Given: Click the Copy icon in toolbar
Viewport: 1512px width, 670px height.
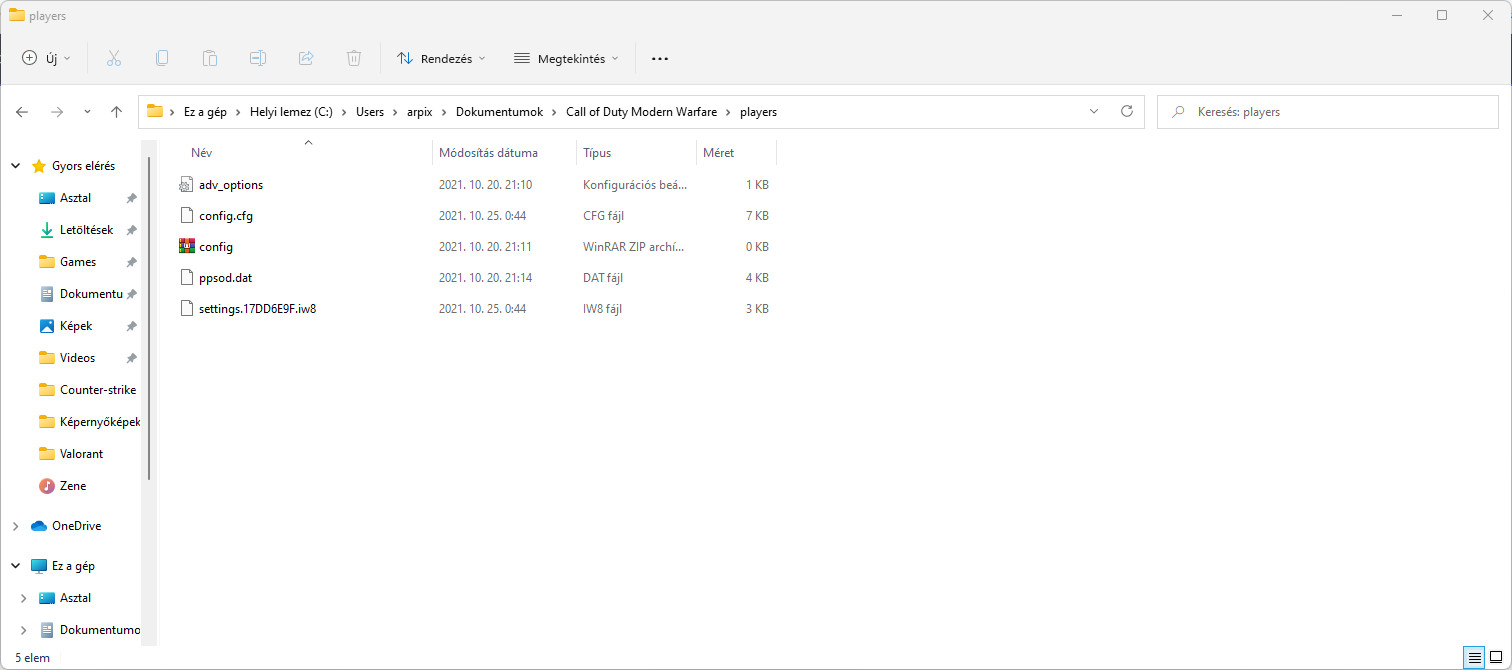Looking at the screenshot, I should pyautogui.click(x=162, y=58).
